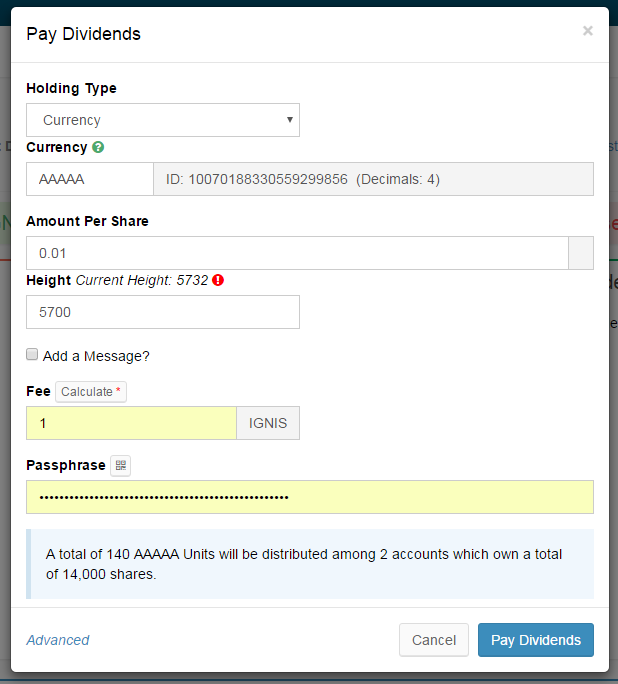618x684 pixels.
Task: Enable the Add a Message checkbox
Action: point(32,354)
